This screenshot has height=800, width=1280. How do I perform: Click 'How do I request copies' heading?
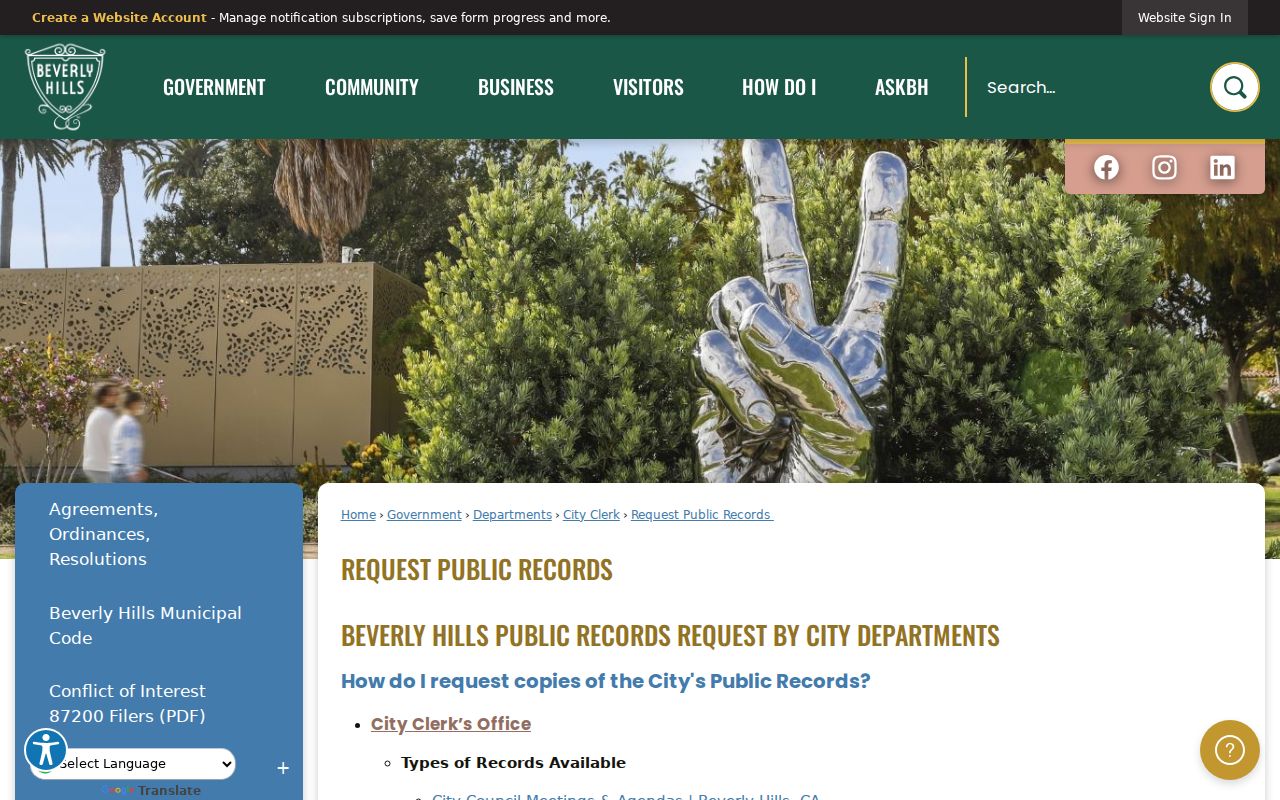tap(606, 681)
